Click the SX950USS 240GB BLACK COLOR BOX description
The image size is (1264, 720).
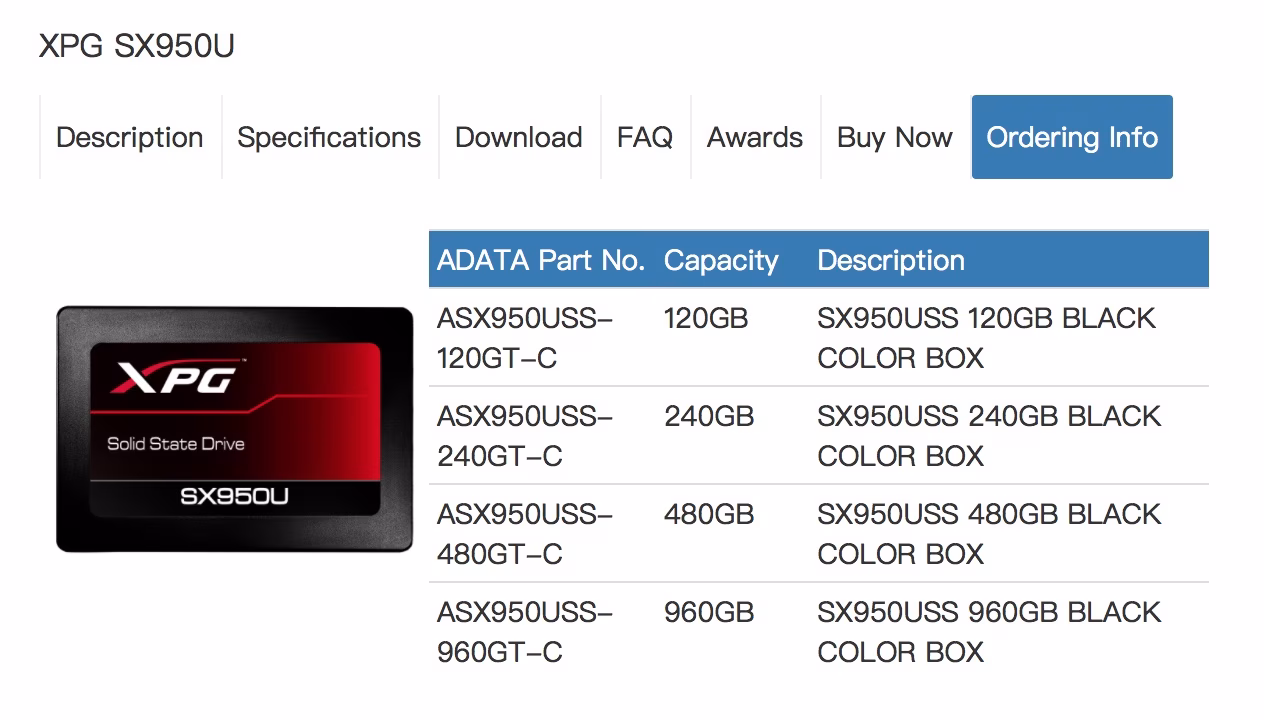(989, 436)
